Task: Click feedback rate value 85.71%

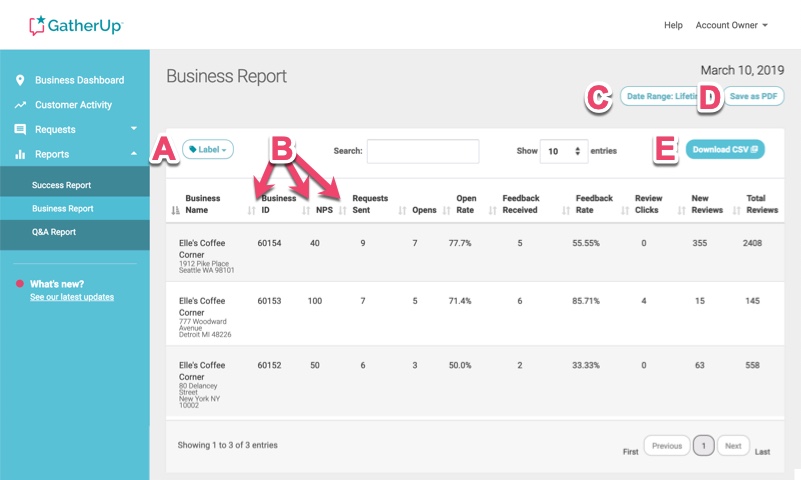Action: [x=586, y=301]
